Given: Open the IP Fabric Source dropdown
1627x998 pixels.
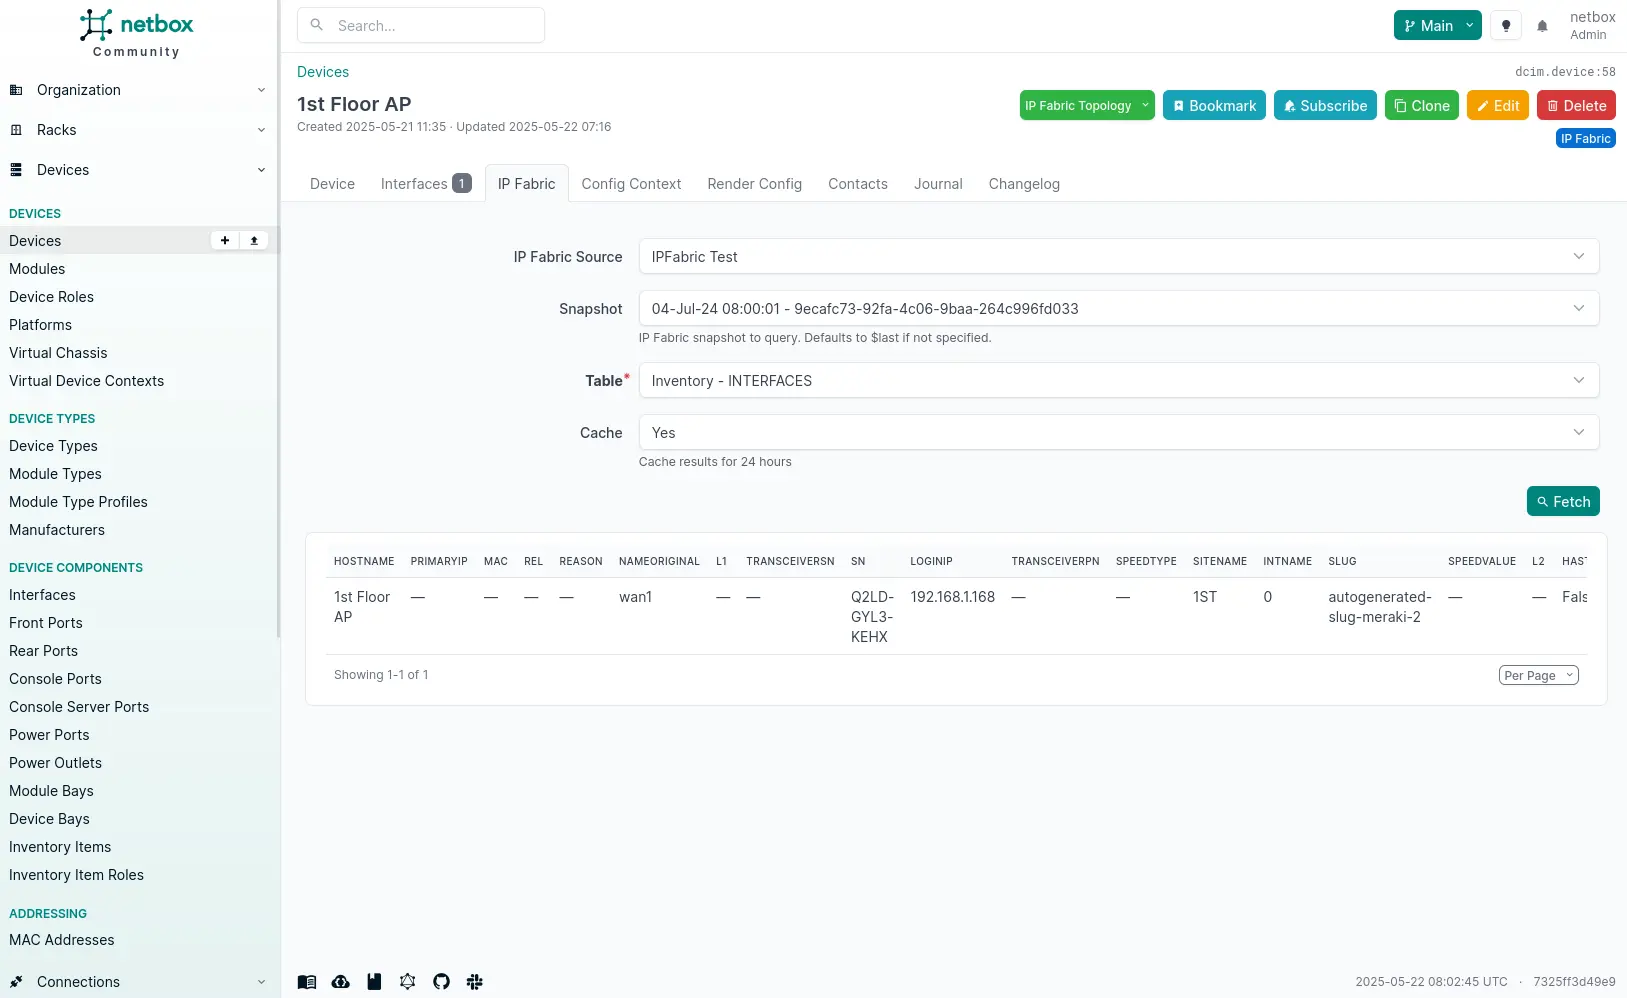Looking at the screenshot, I should [x=1118, y=257].
